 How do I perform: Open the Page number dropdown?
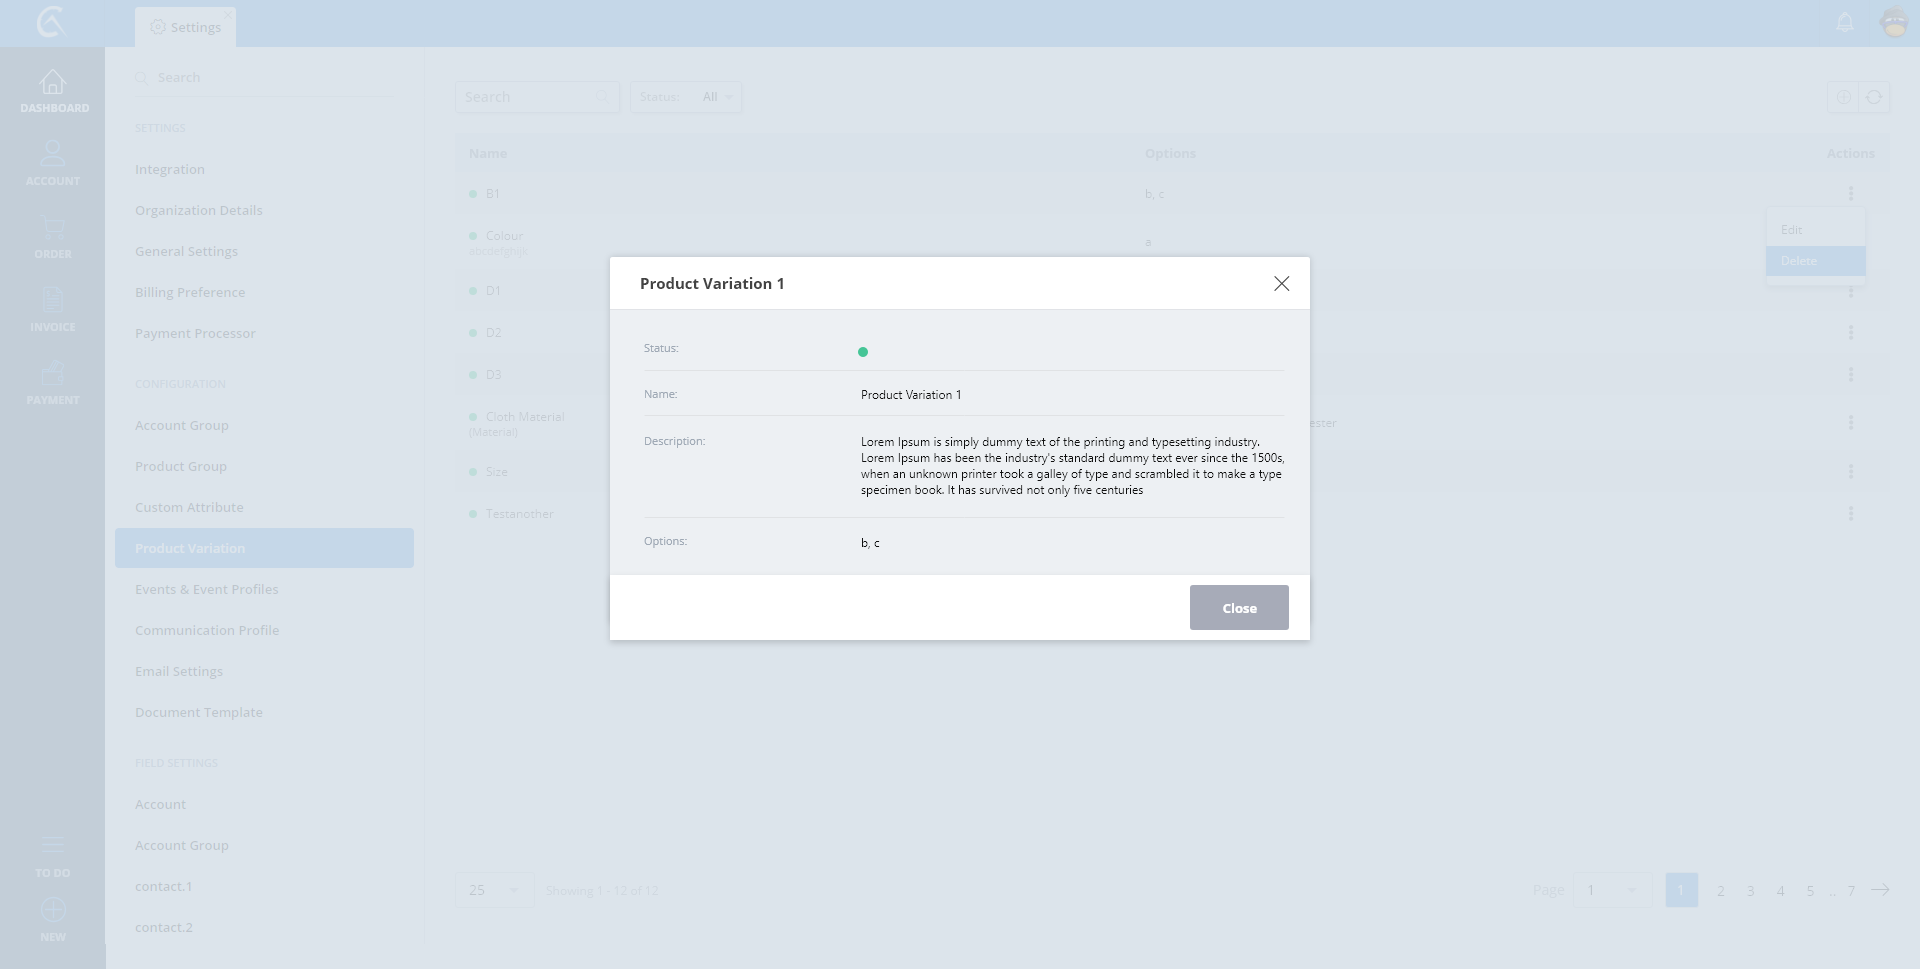pyautogui.click(x=1612, y=890)
